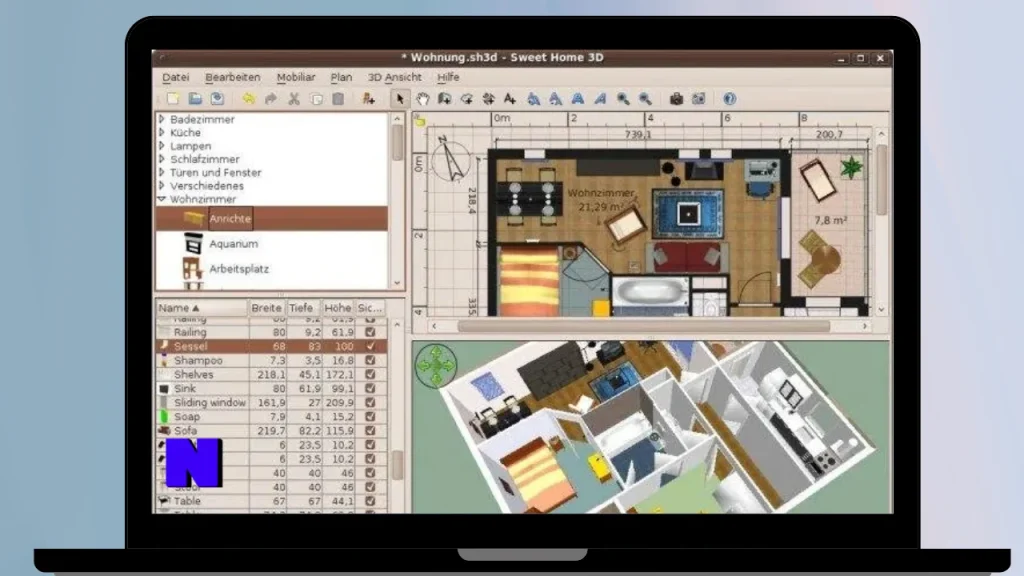Click the plan horizontal scrollbar thumb
The height and width of the screenshot is (576, 1024).
pos(643,326)
